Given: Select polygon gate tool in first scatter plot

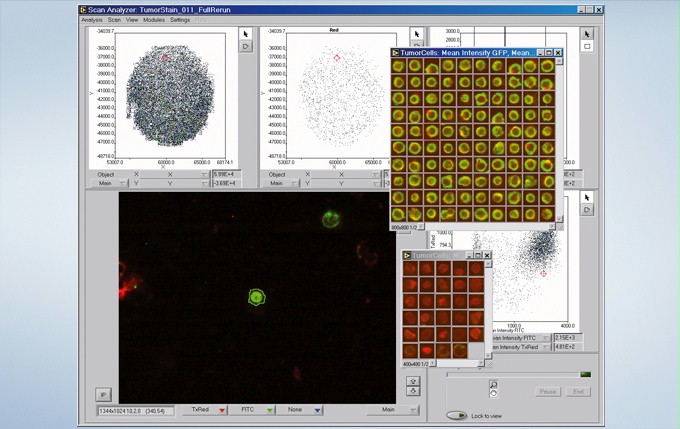Looking at the screenshot, I should click(x=246, y=46).
